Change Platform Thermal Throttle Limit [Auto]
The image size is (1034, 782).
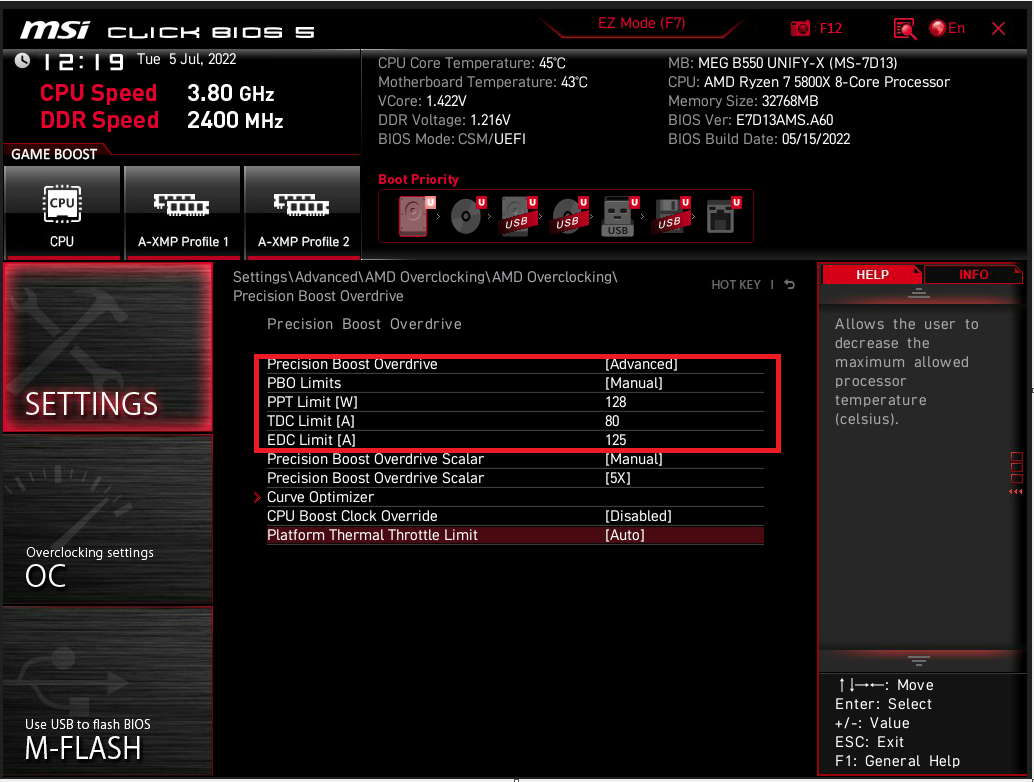coord(515,535)
